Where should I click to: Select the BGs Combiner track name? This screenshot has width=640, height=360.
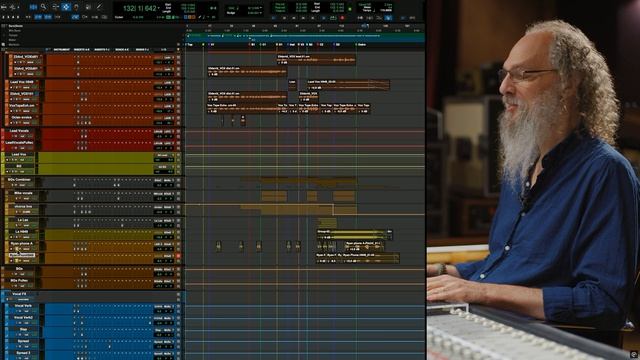pos(19,180)
